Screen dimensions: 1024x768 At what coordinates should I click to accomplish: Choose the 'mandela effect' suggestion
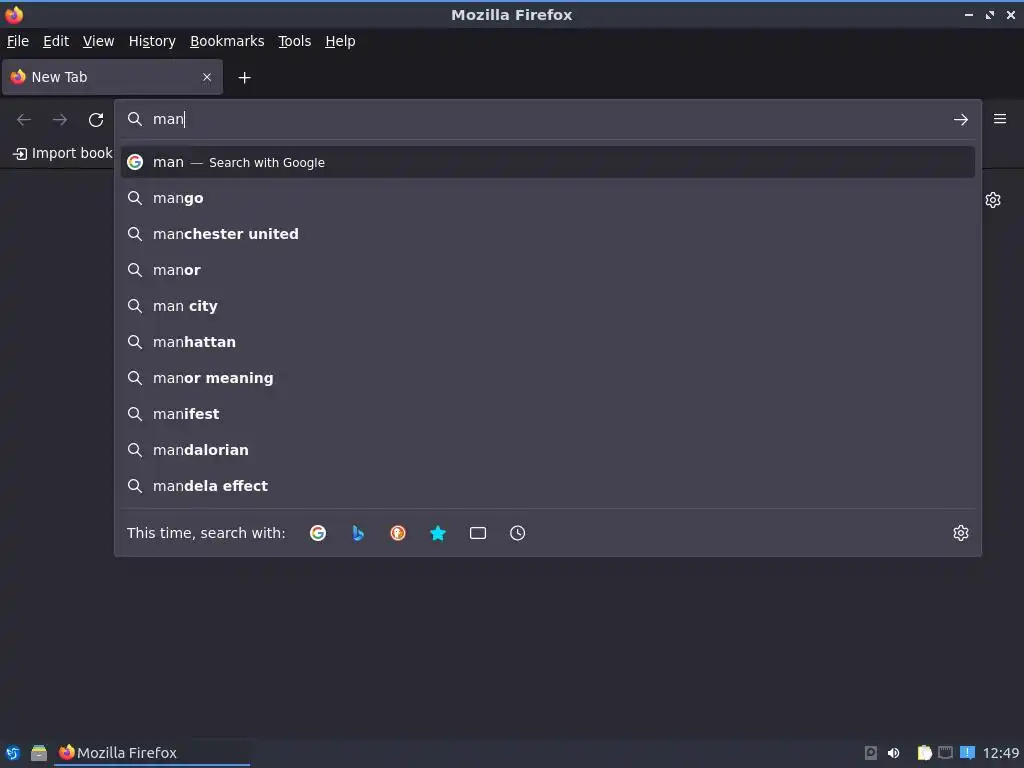coord(547,485)
